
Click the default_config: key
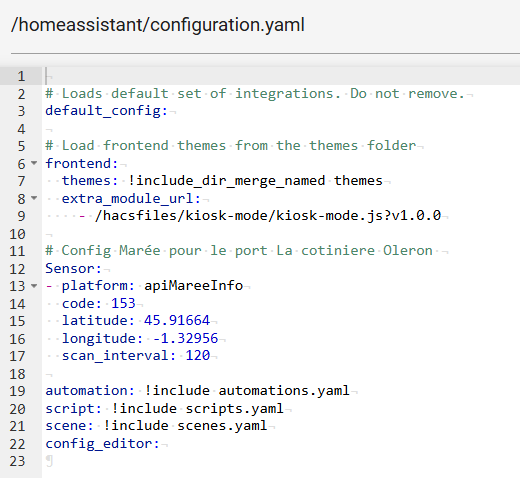(106, 111)
